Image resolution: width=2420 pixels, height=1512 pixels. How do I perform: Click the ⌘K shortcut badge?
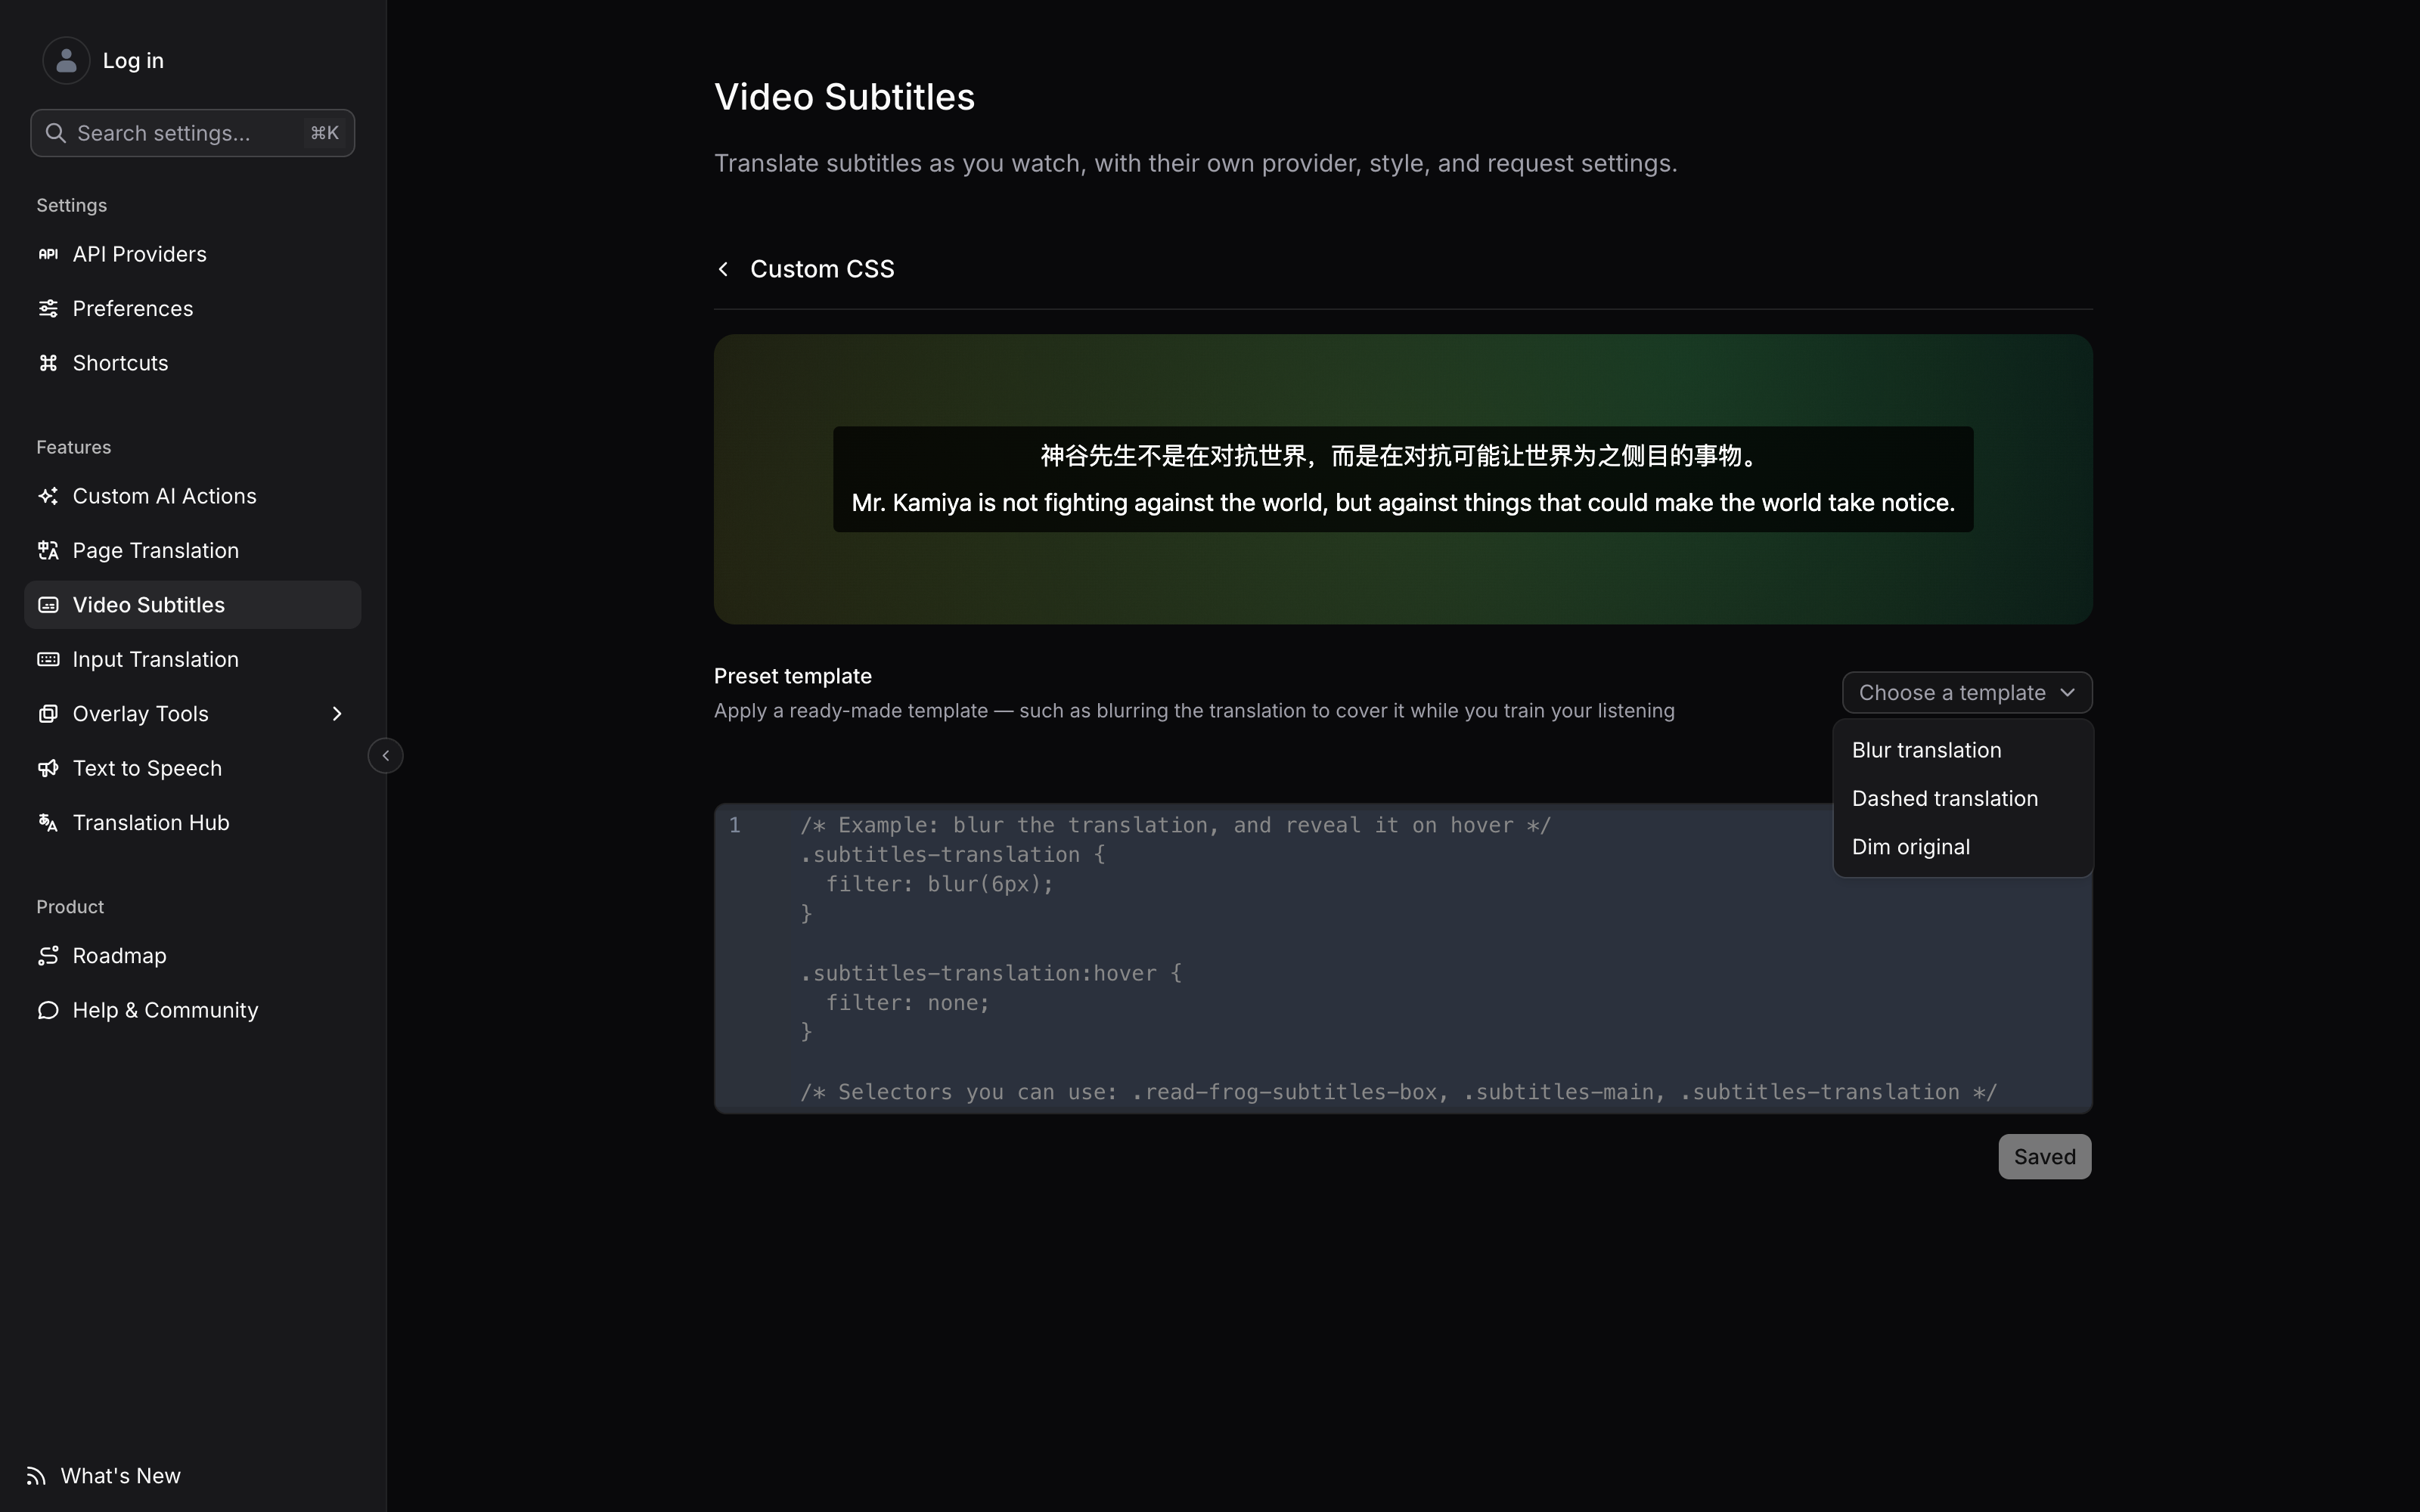324,133
